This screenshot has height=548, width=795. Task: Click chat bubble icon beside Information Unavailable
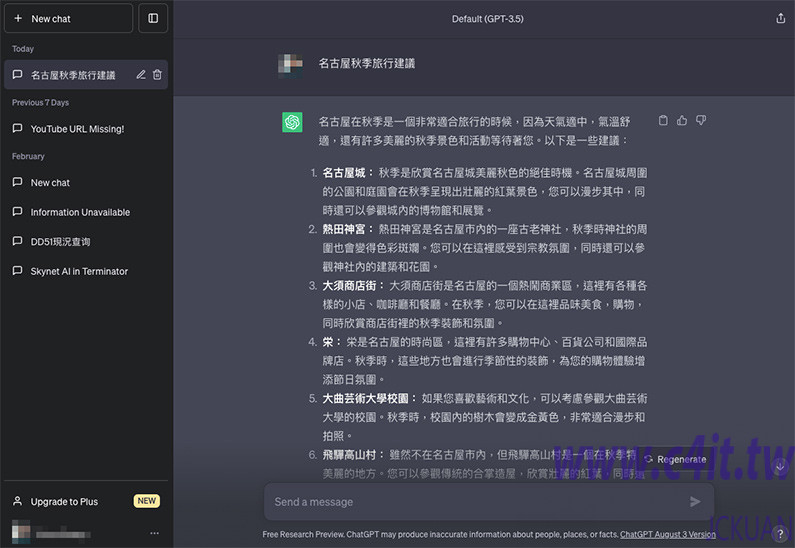click(17, 211)
